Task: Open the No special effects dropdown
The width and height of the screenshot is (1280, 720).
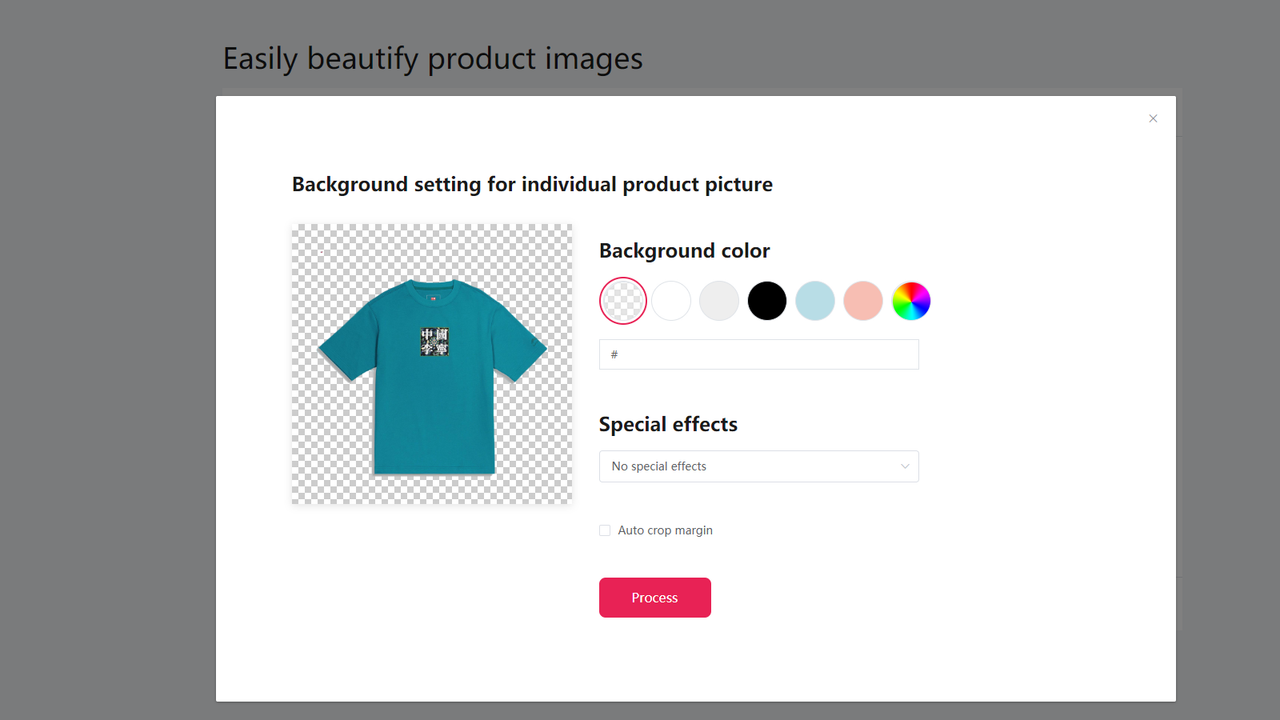Action: [758, 466]
